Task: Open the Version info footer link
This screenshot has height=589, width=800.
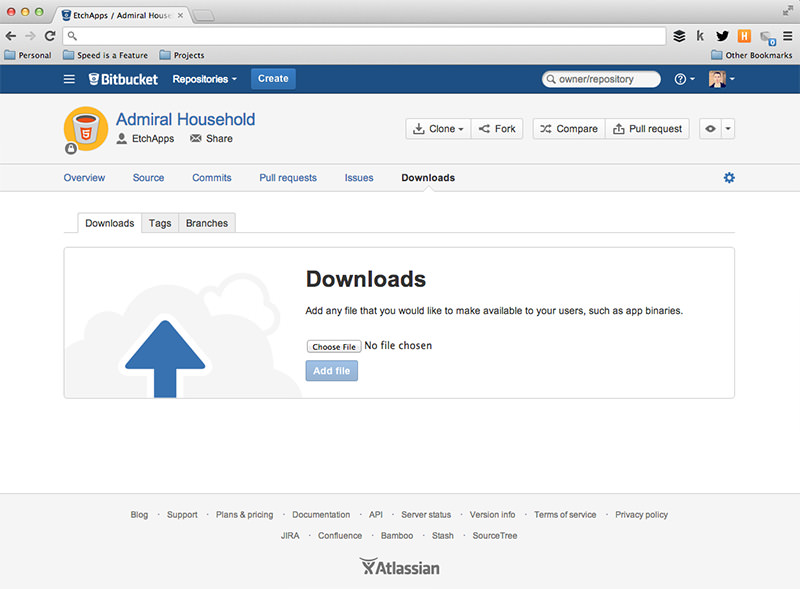Action: pyautogui.click(x=492, y=514)
